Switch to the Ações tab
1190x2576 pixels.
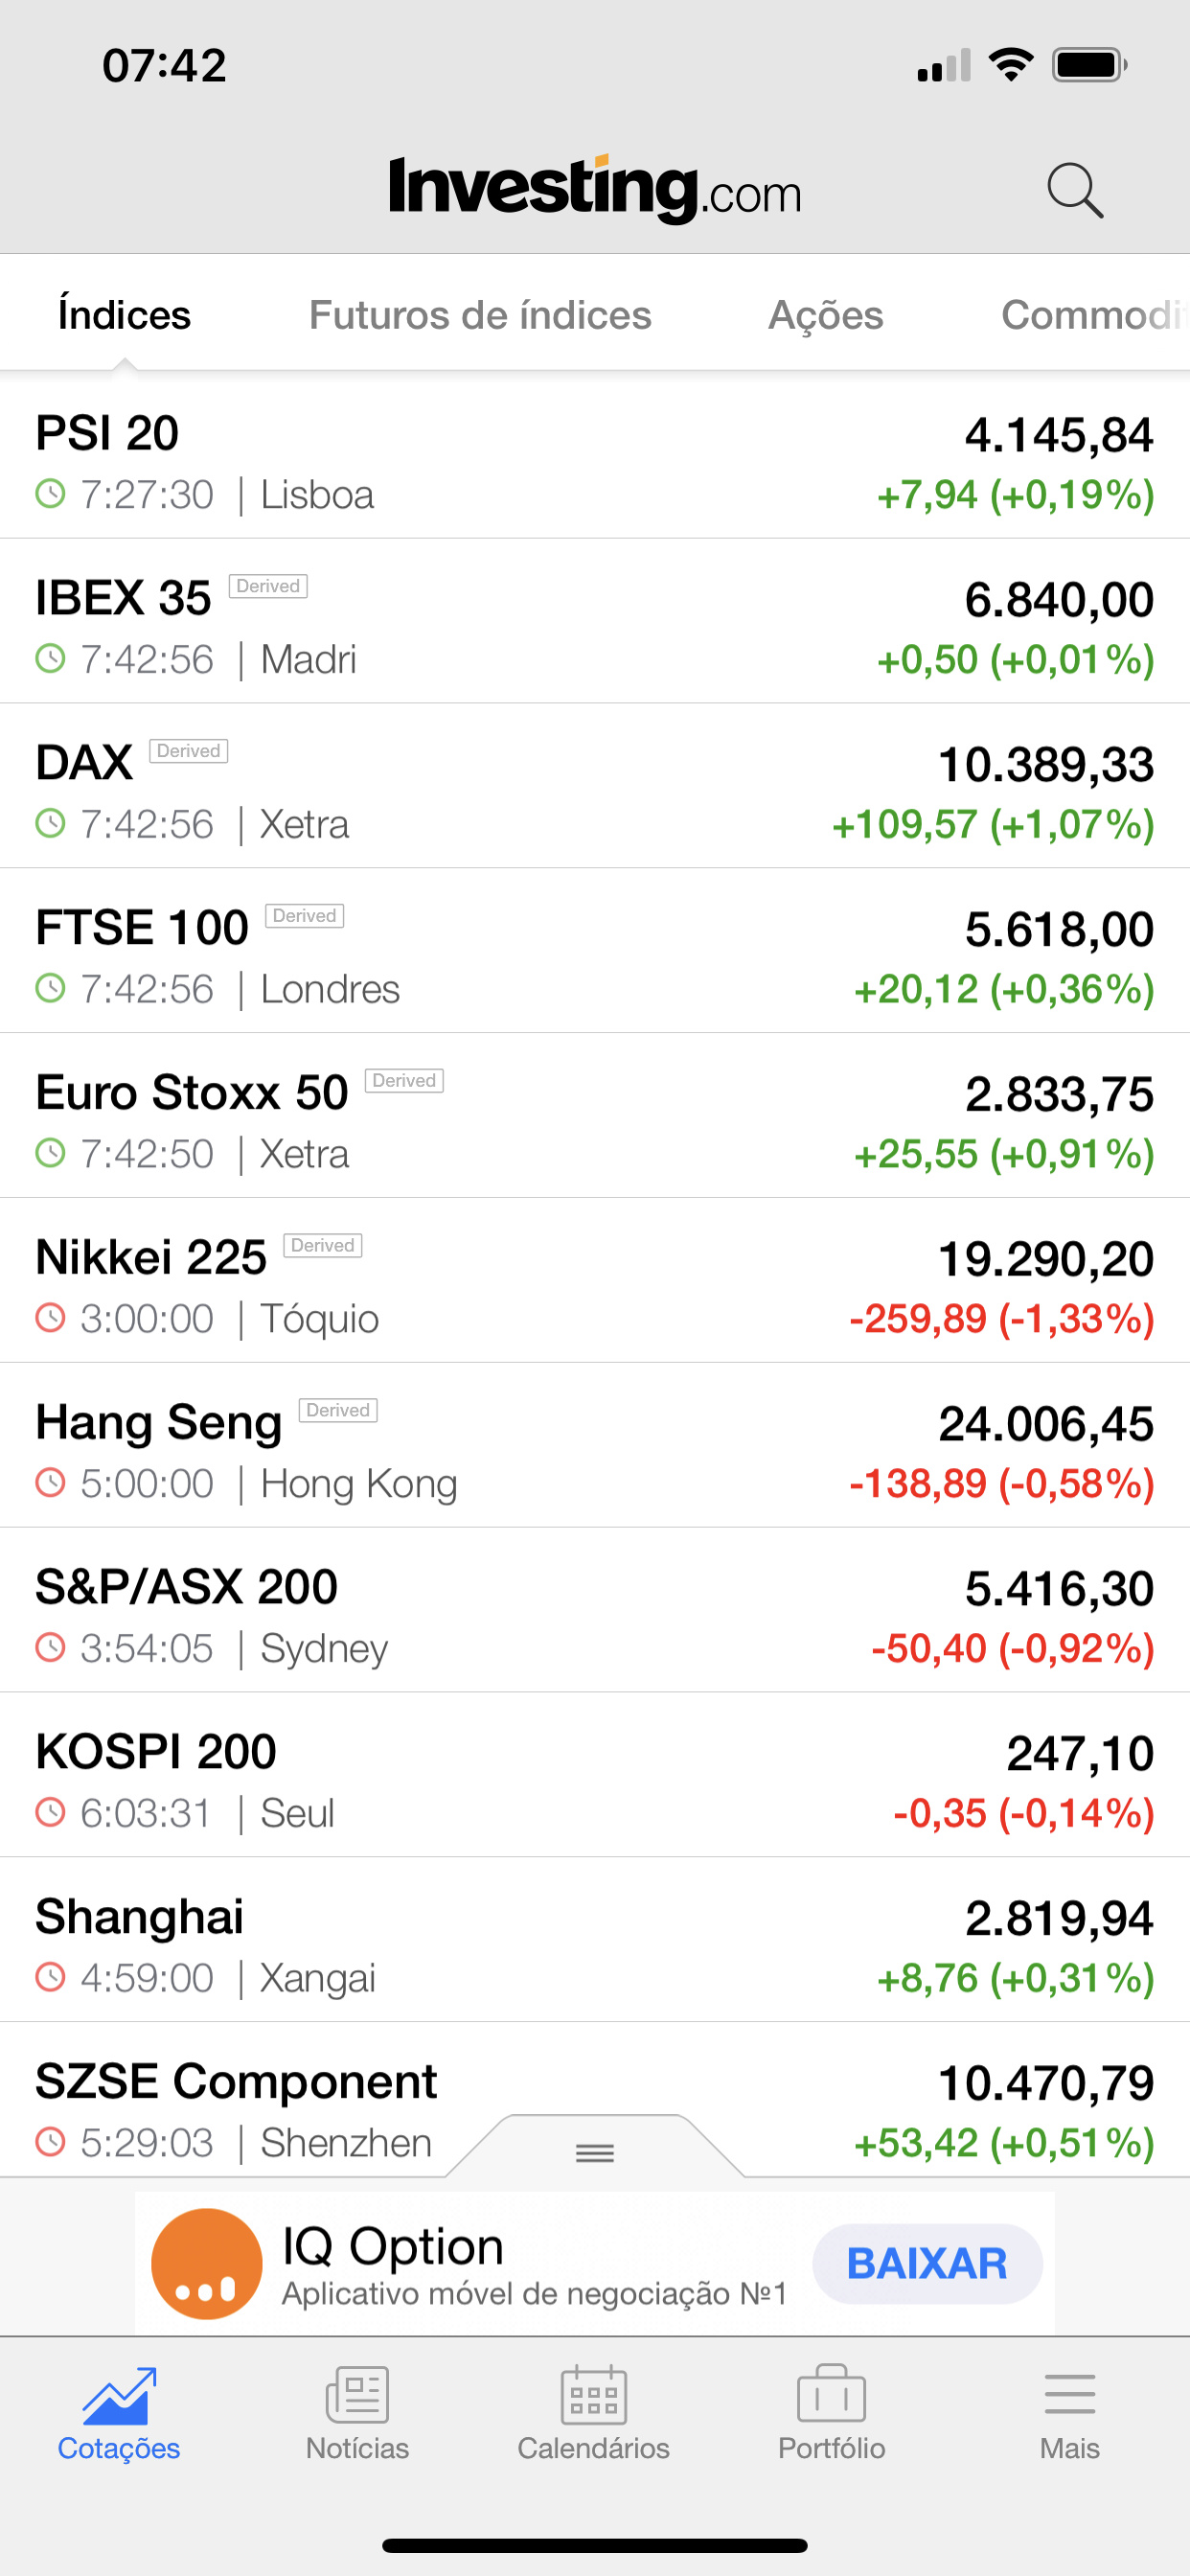tap(826, 315)
